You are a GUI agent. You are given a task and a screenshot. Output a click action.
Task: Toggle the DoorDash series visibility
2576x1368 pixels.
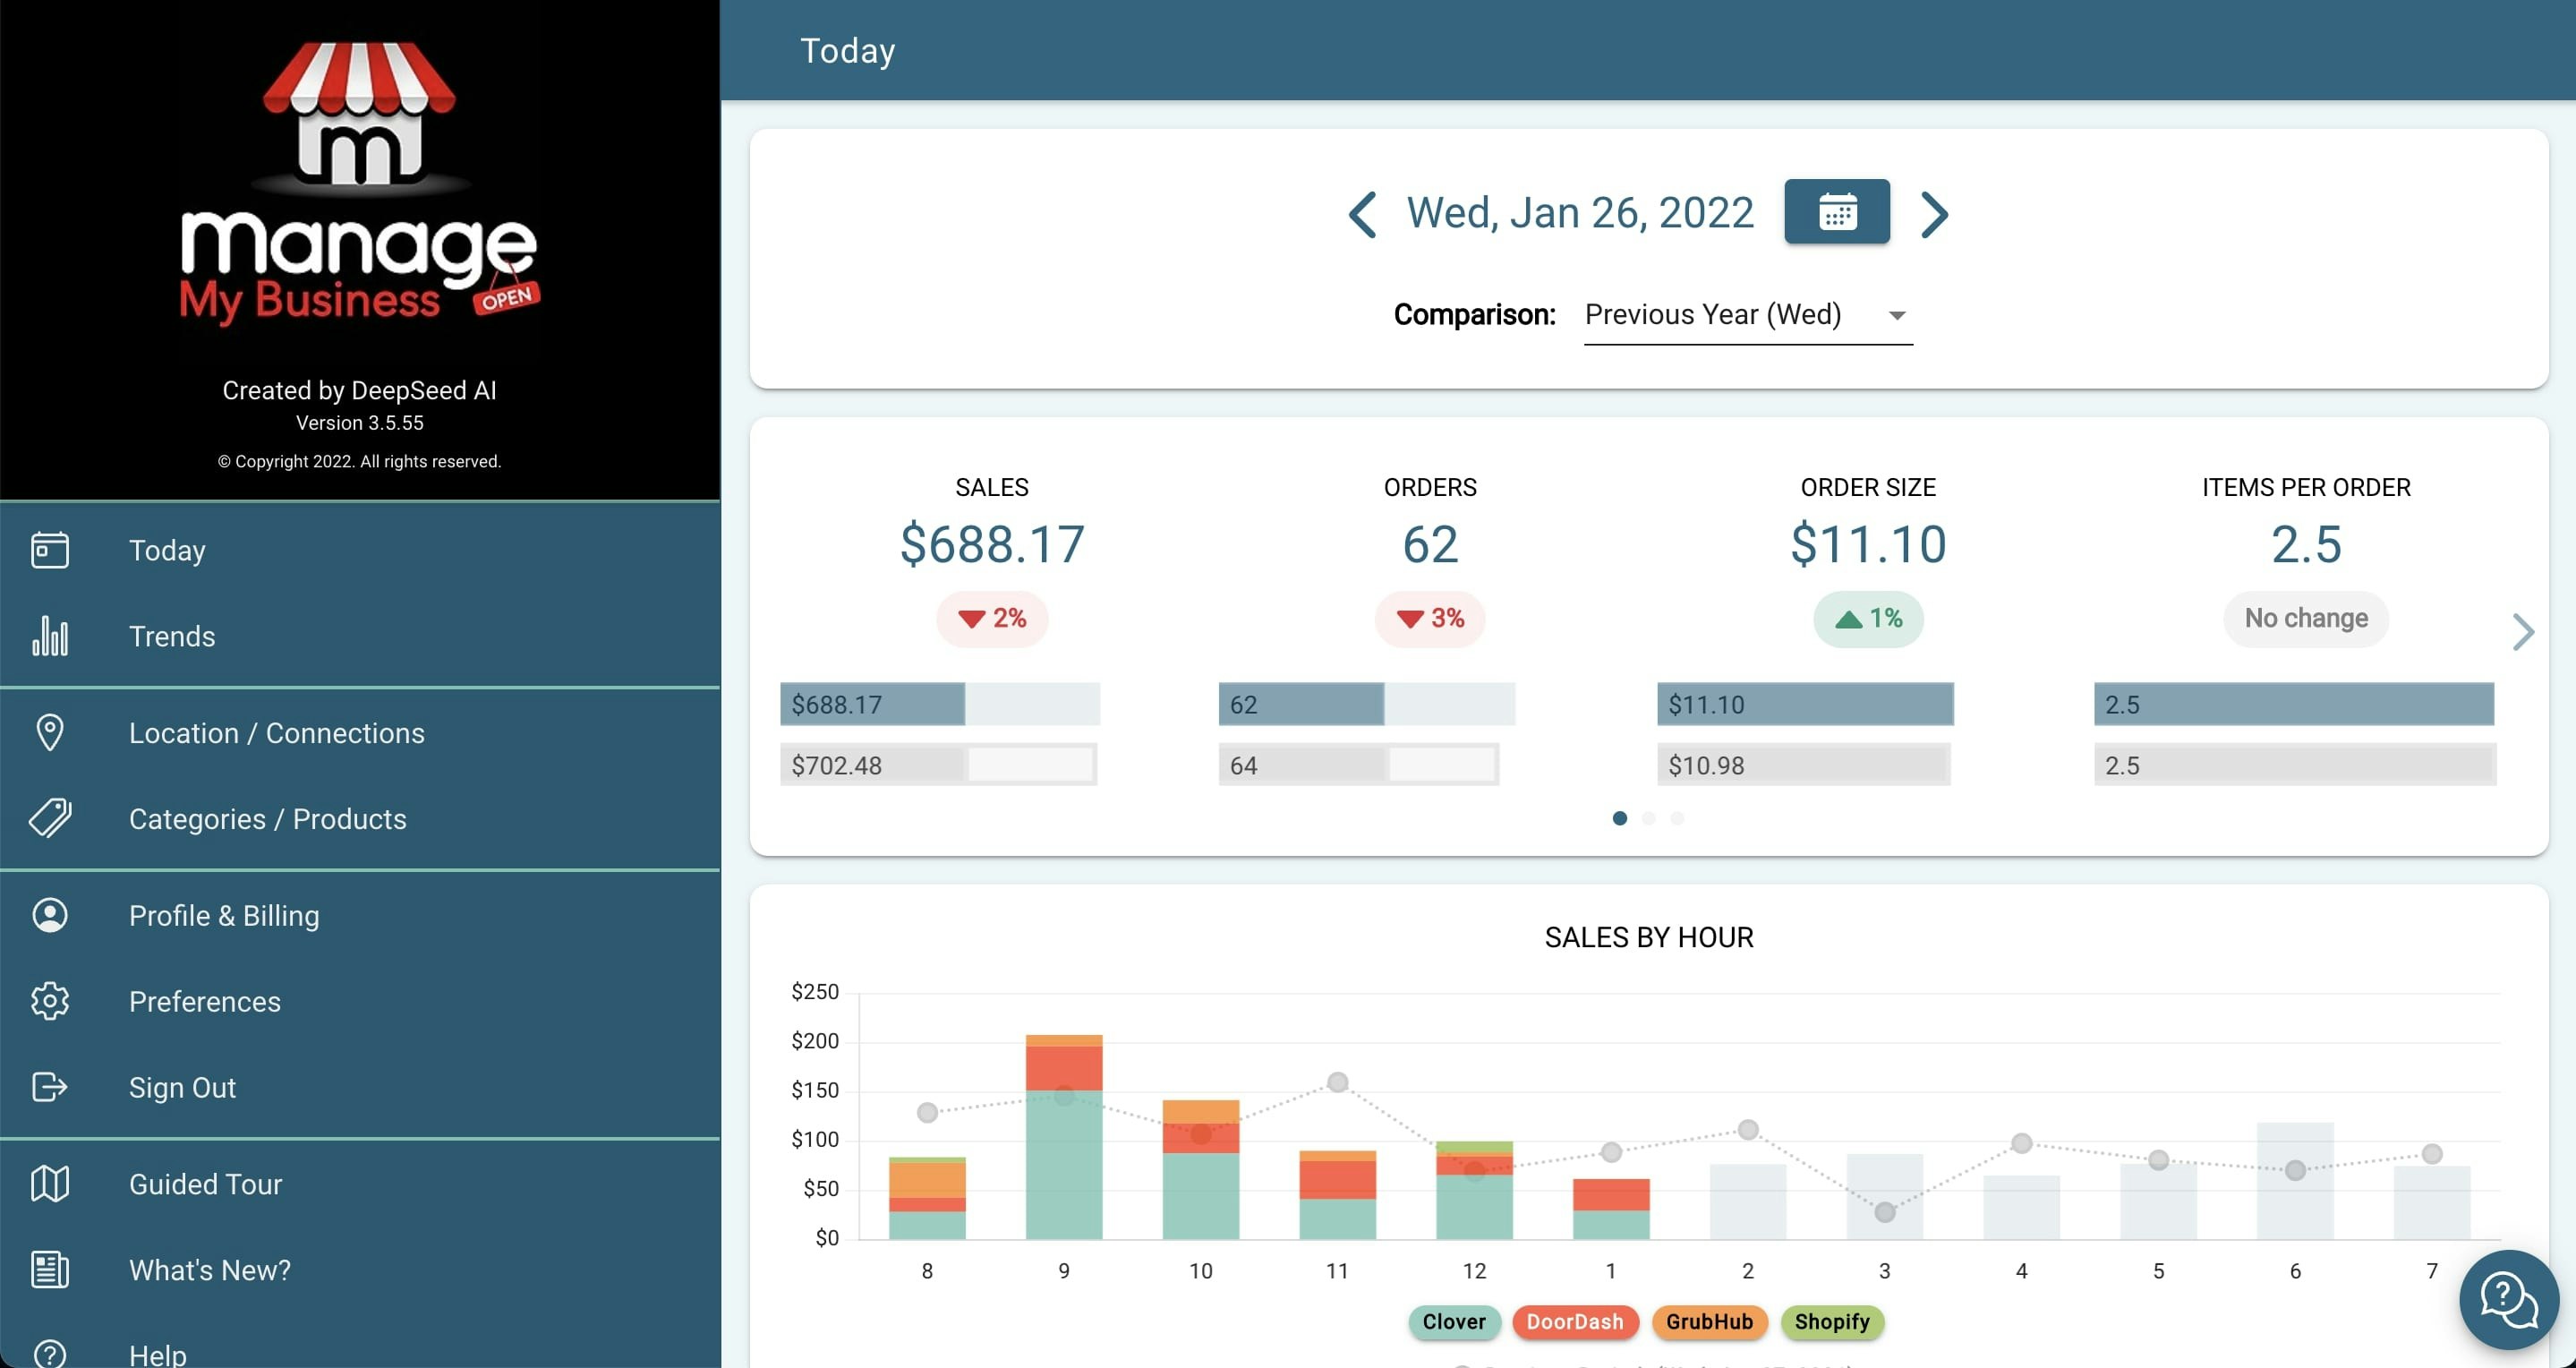point(1576,1322)
